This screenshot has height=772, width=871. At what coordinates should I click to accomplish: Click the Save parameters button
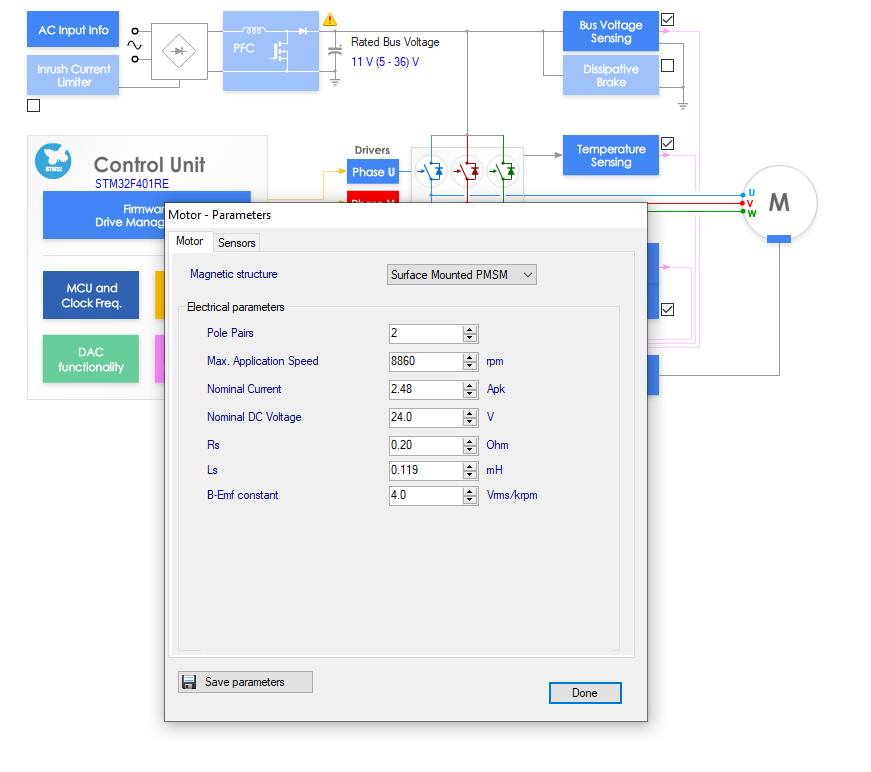point(245,682)
